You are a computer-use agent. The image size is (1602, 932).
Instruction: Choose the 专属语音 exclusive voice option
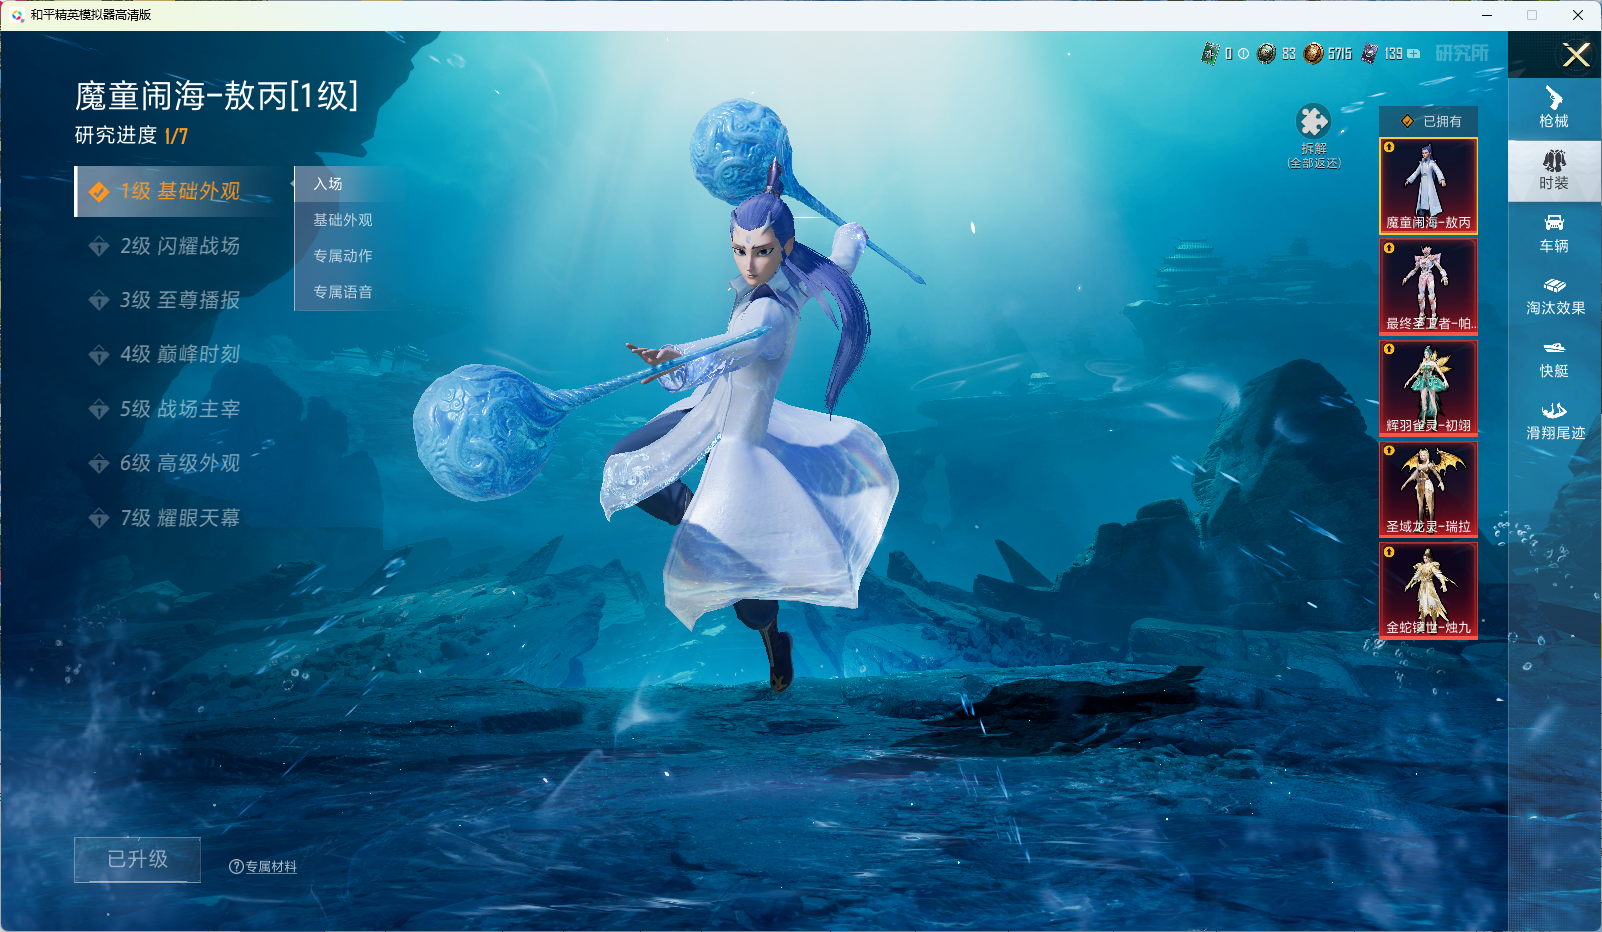click(343, 292)
